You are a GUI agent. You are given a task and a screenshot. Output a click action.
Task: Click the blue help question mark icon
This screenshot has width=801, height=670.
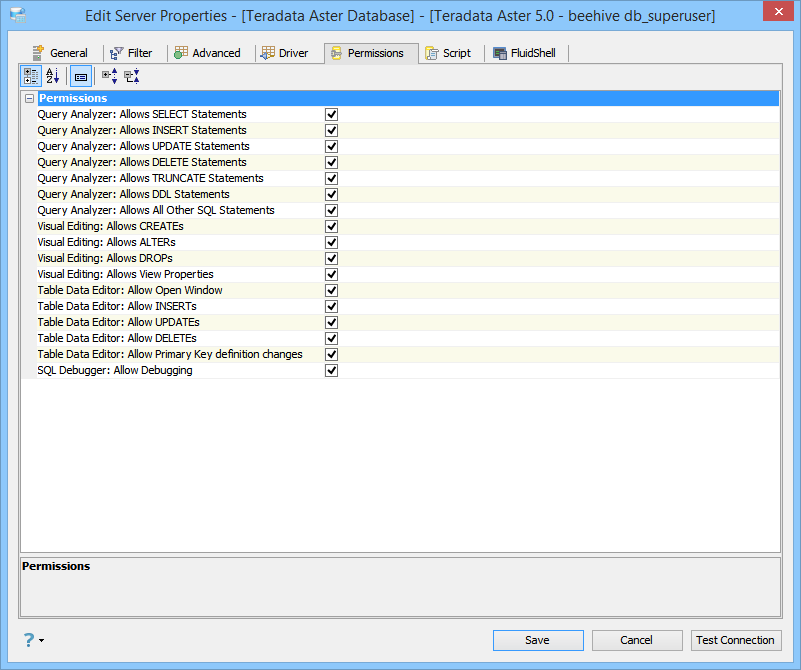click(29, 640)
